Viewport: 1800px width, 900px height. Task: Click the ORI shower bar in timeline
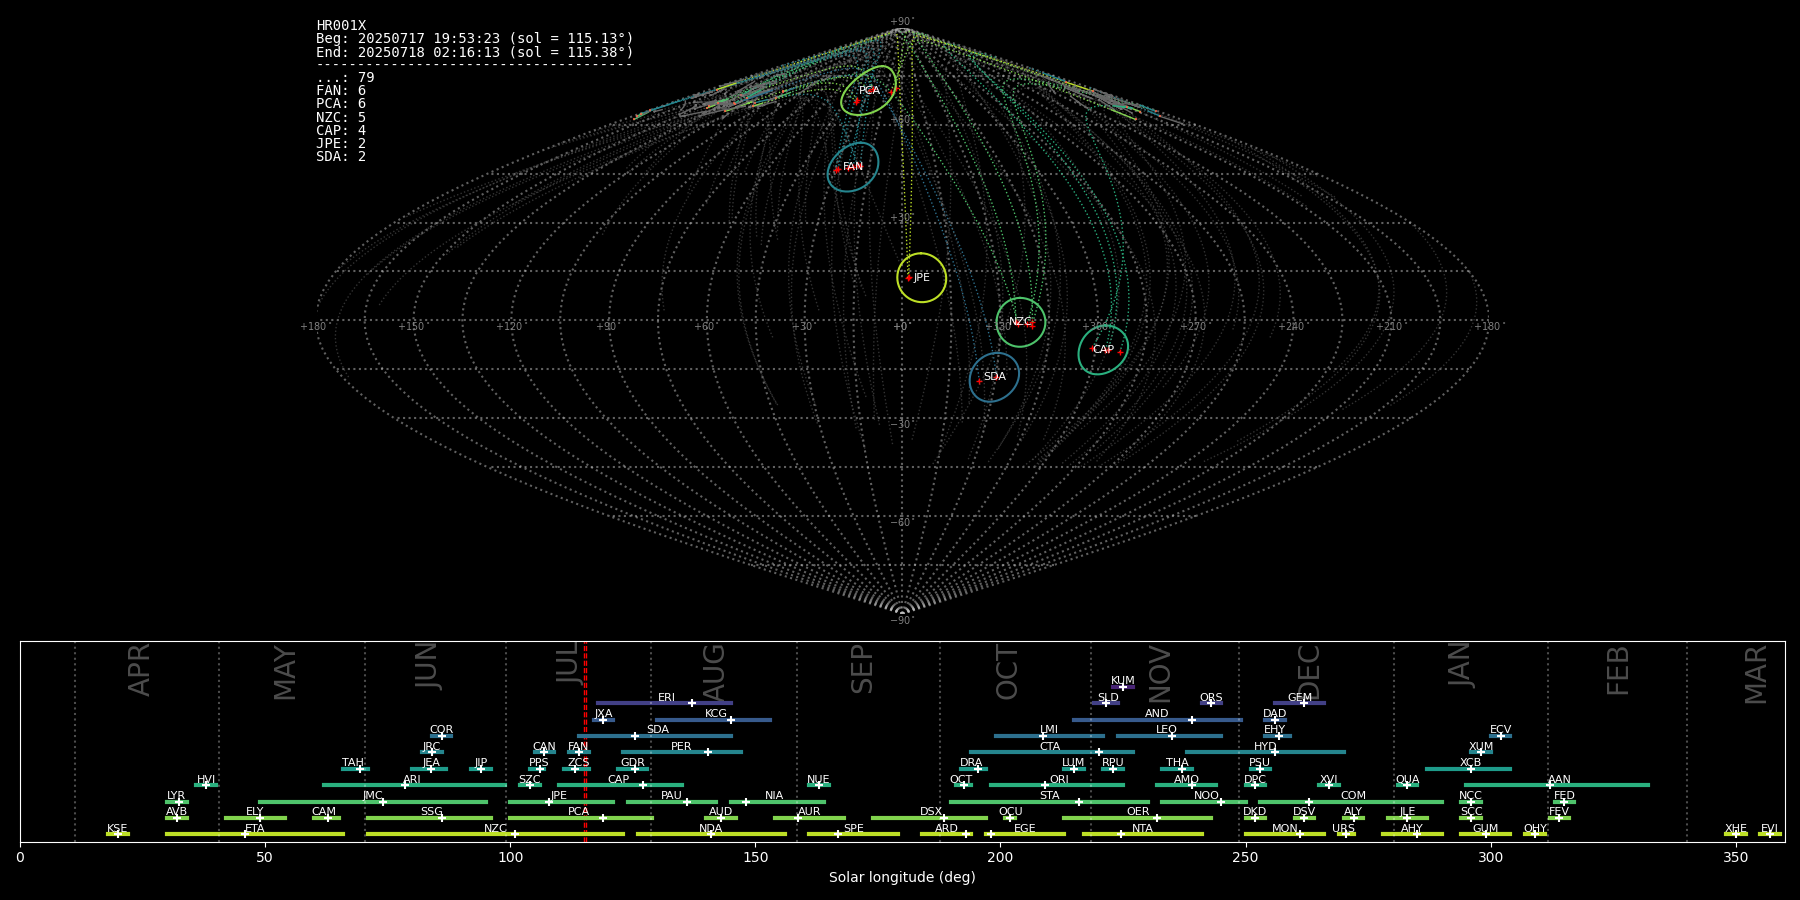pyautogui.click(x=1057, y=785)
